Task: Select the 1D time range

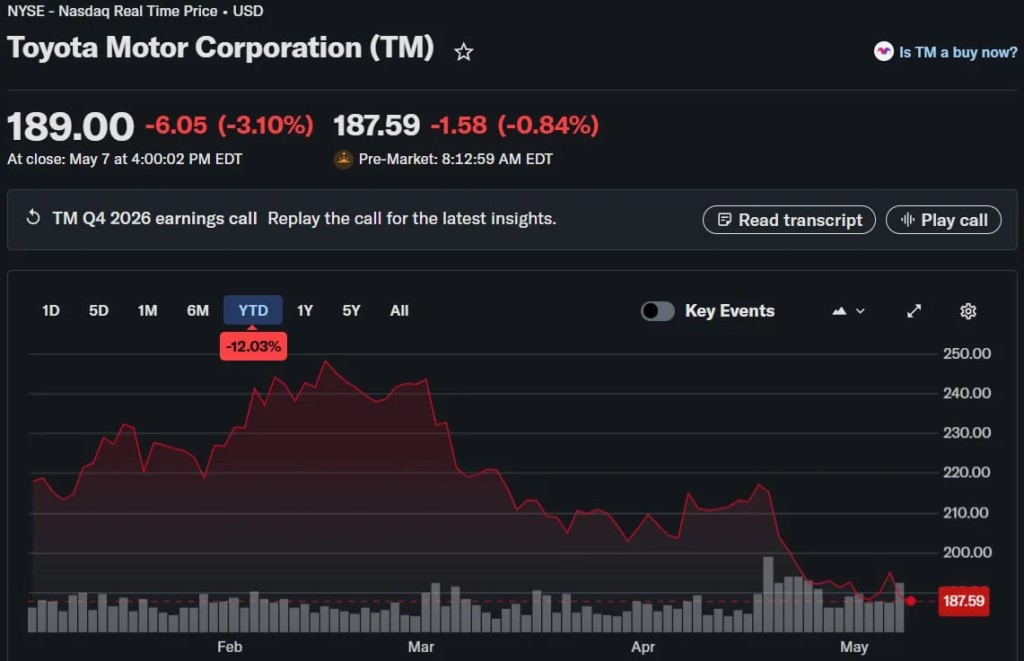Action: pos(51,310)
